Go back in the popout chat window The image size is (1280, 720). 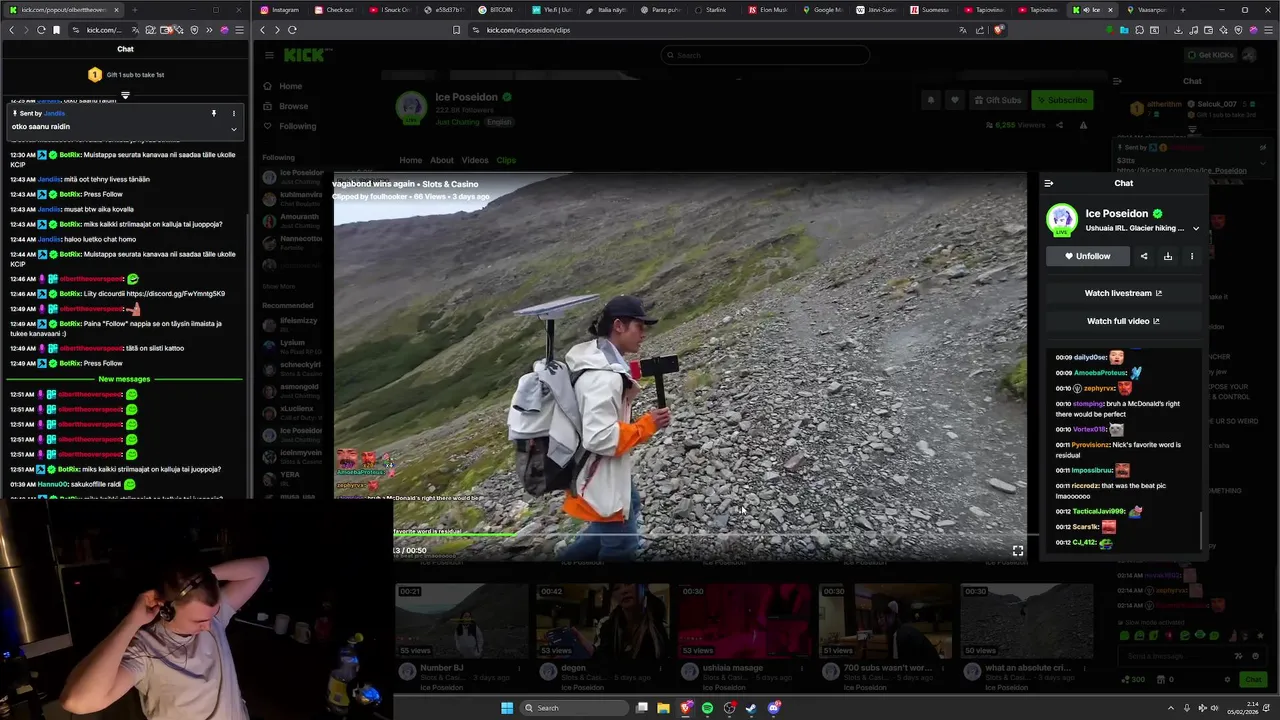12,30
